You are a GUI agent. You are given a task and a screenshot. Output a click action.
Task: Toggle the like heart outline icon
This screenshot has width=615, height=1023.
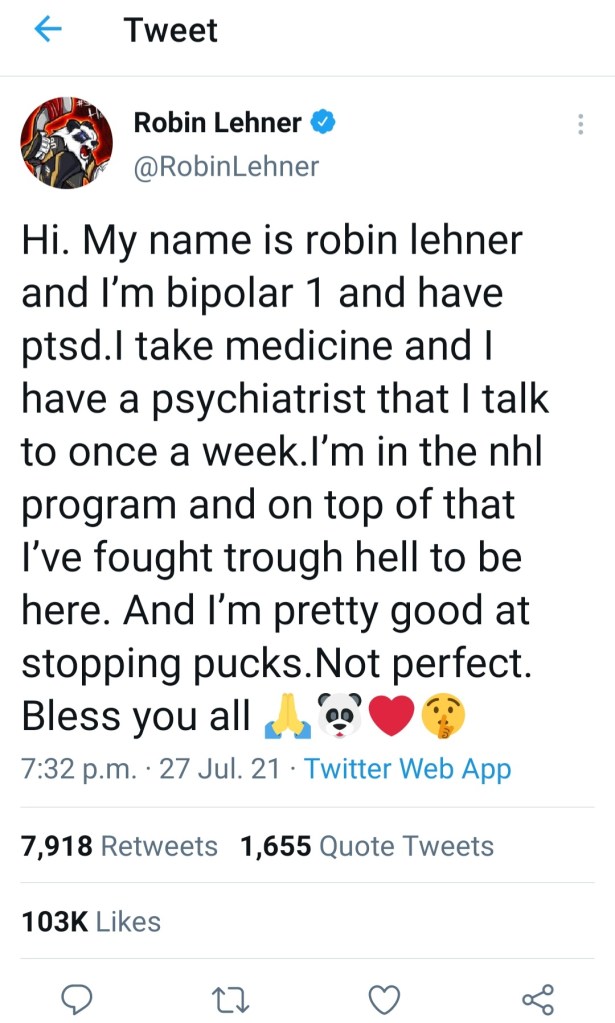385,997
